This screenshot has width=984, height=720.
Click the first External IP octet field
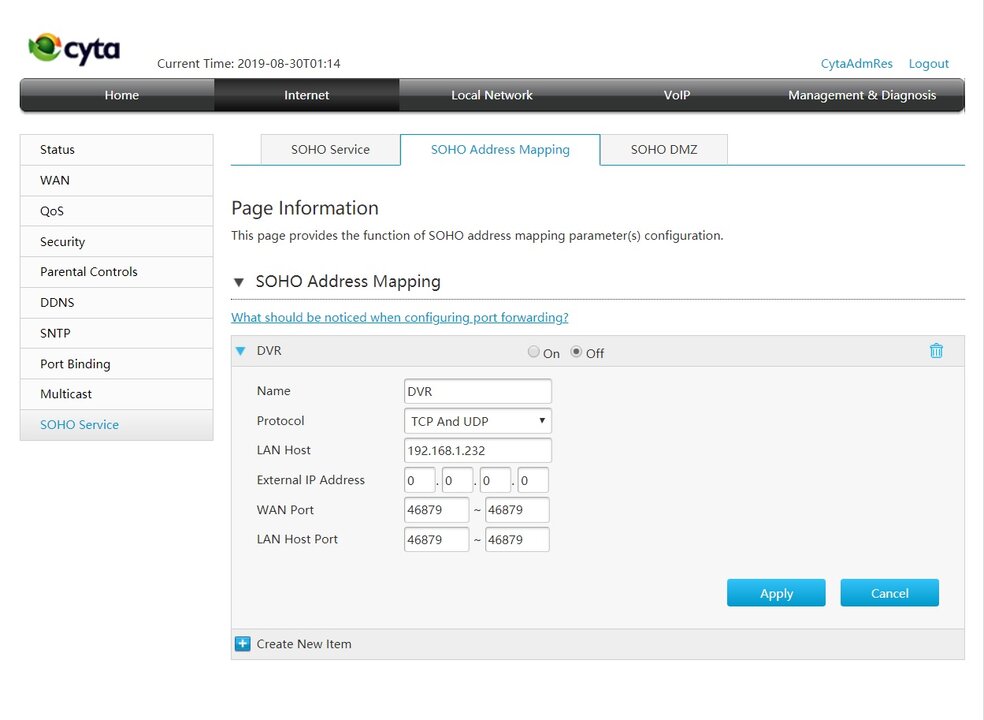tap(420, 480)
